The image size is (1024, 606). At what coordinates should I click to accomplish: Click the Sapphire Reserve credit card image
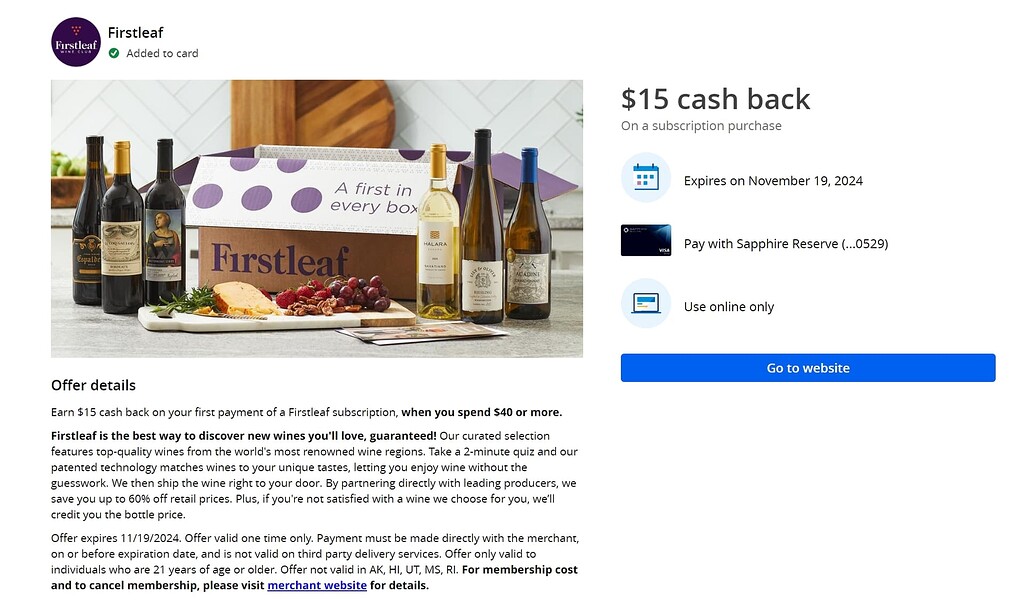point(645,240)
